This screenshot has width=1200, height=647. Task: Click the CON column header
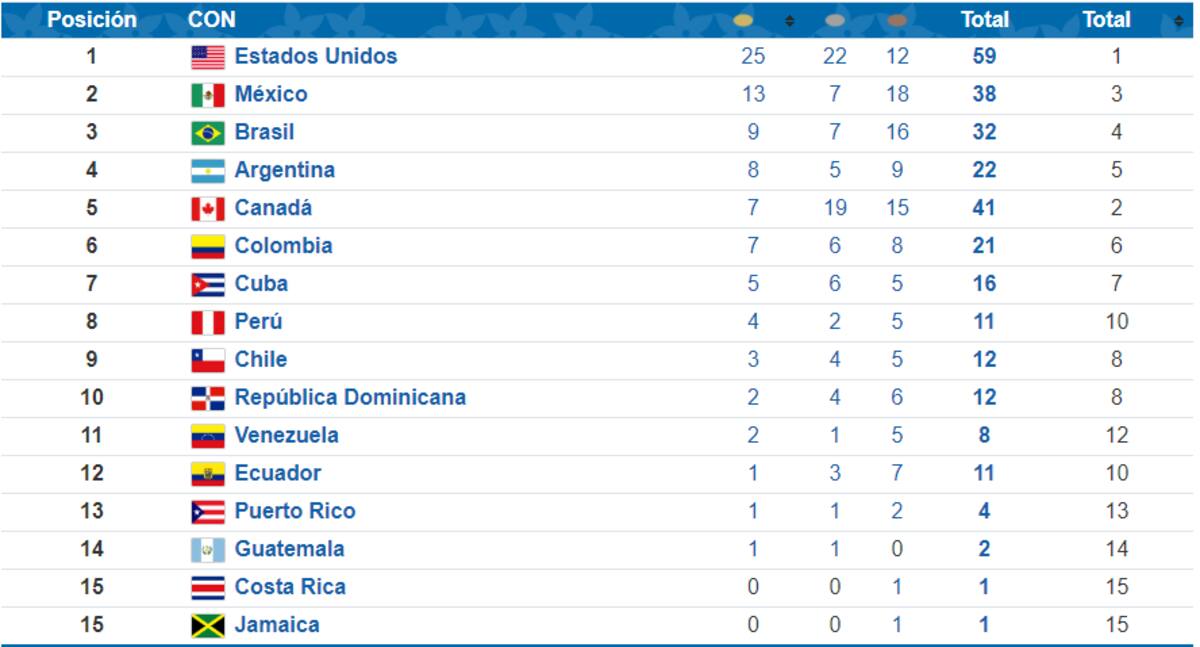click(212, 20)
